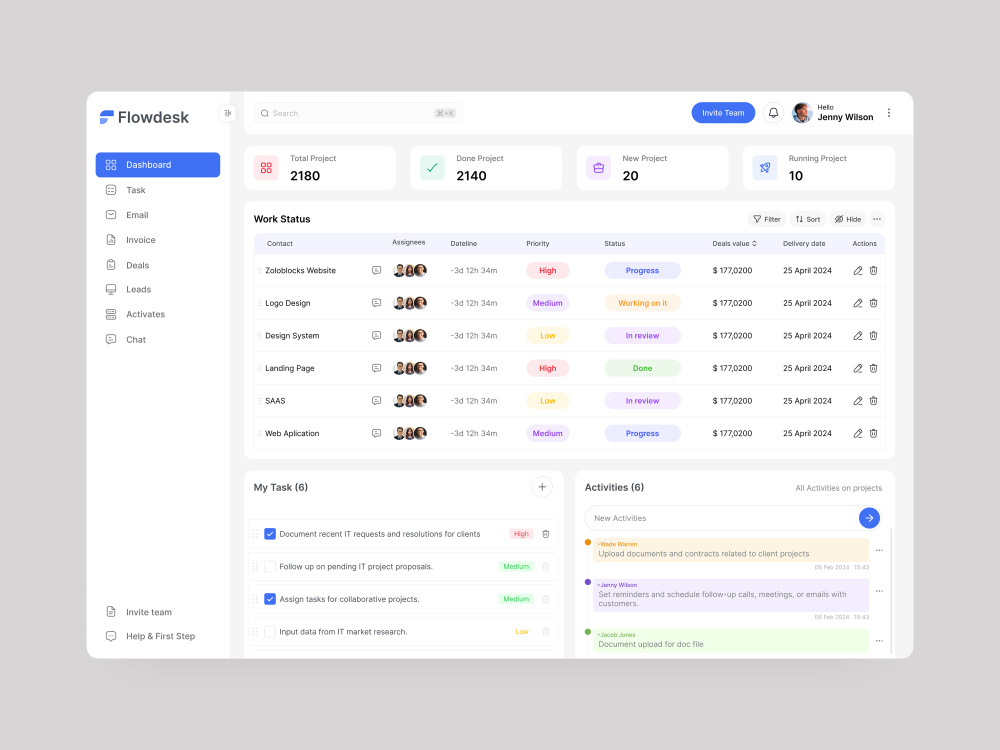Open options for Jenny Wilson activity
Screen dimensions: 1000x750
click(x=879, y=591)
